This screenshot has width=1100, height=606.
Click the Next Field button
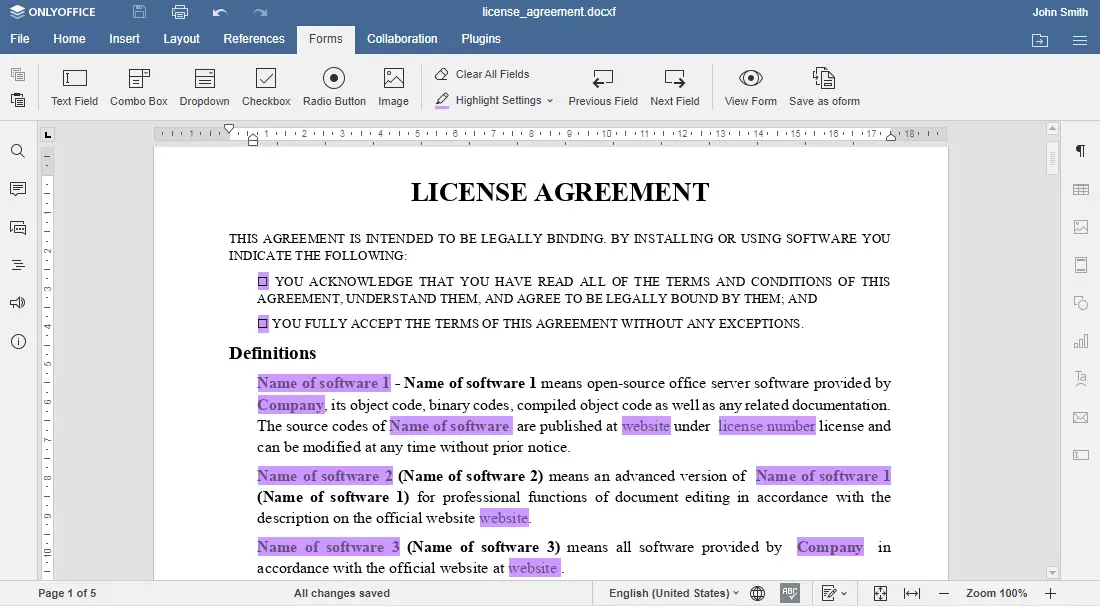674,86
